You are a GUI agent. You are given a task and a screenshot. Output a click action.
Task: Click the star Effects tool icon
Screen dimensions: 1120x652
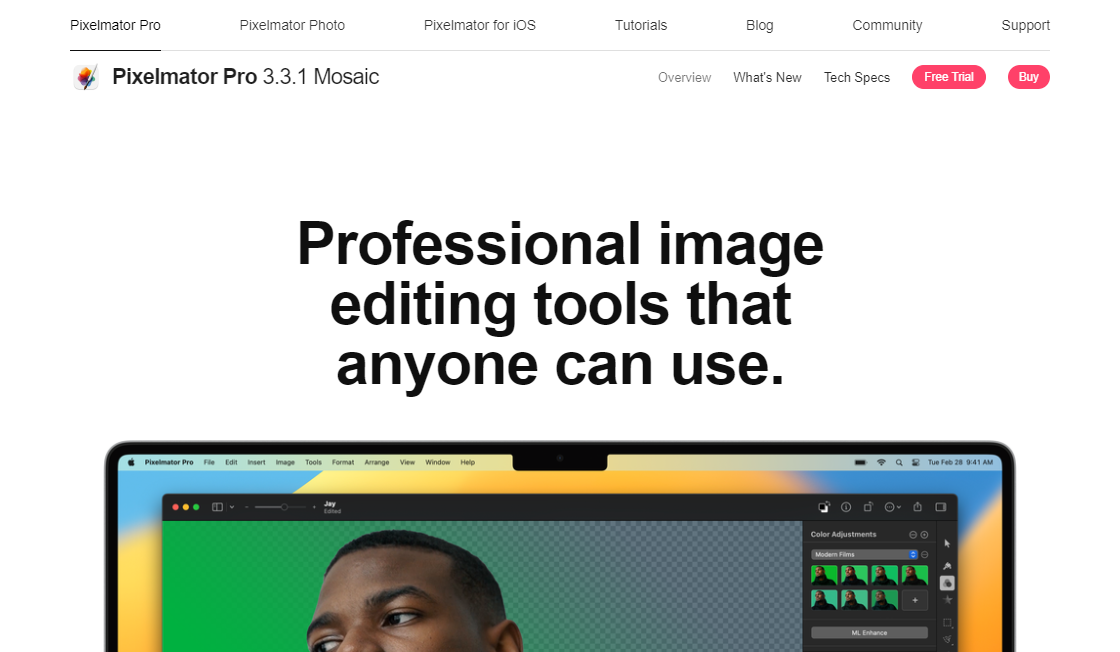947,600
